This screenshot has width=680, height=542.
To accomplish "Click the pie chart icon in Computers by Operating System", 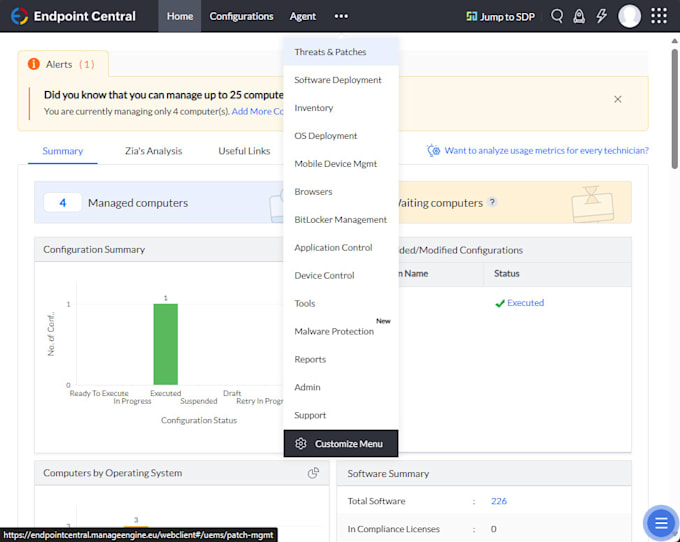I will 313,473.
